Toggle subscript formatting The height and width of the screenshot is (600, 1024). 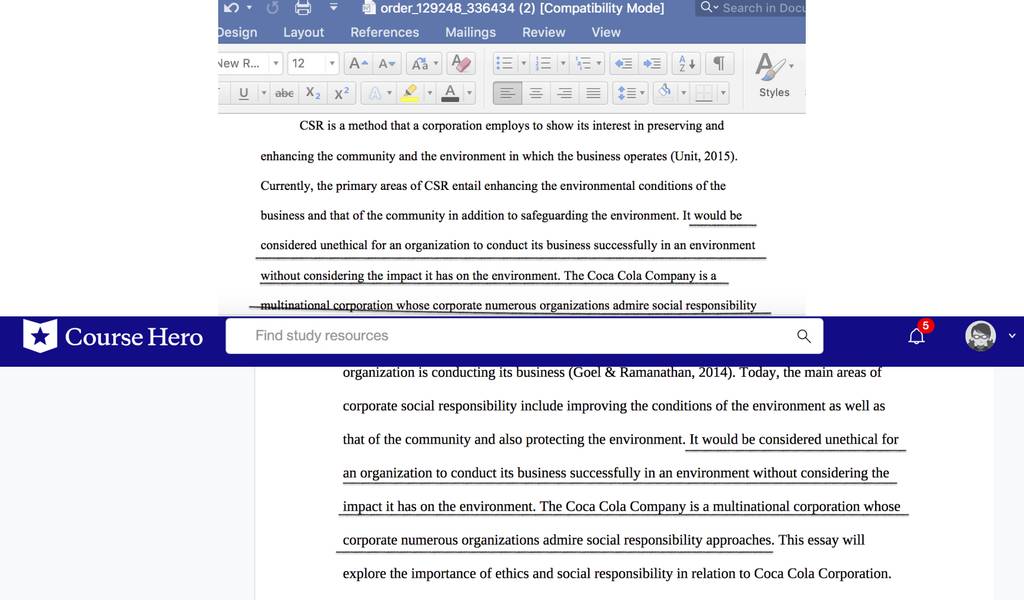pos(313,93)
